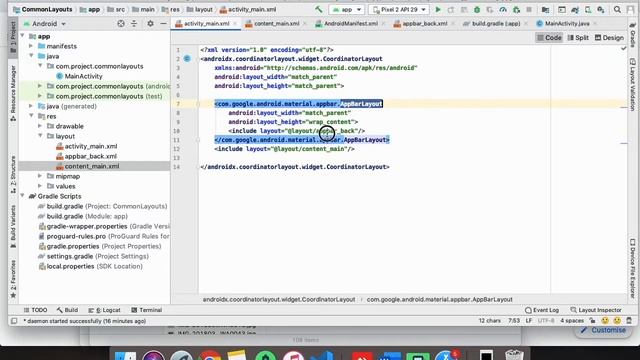Image resolution: width=640 pixels, height=360 pixels.
Task: Open the Terminal tool window
Action: (147, 310)
